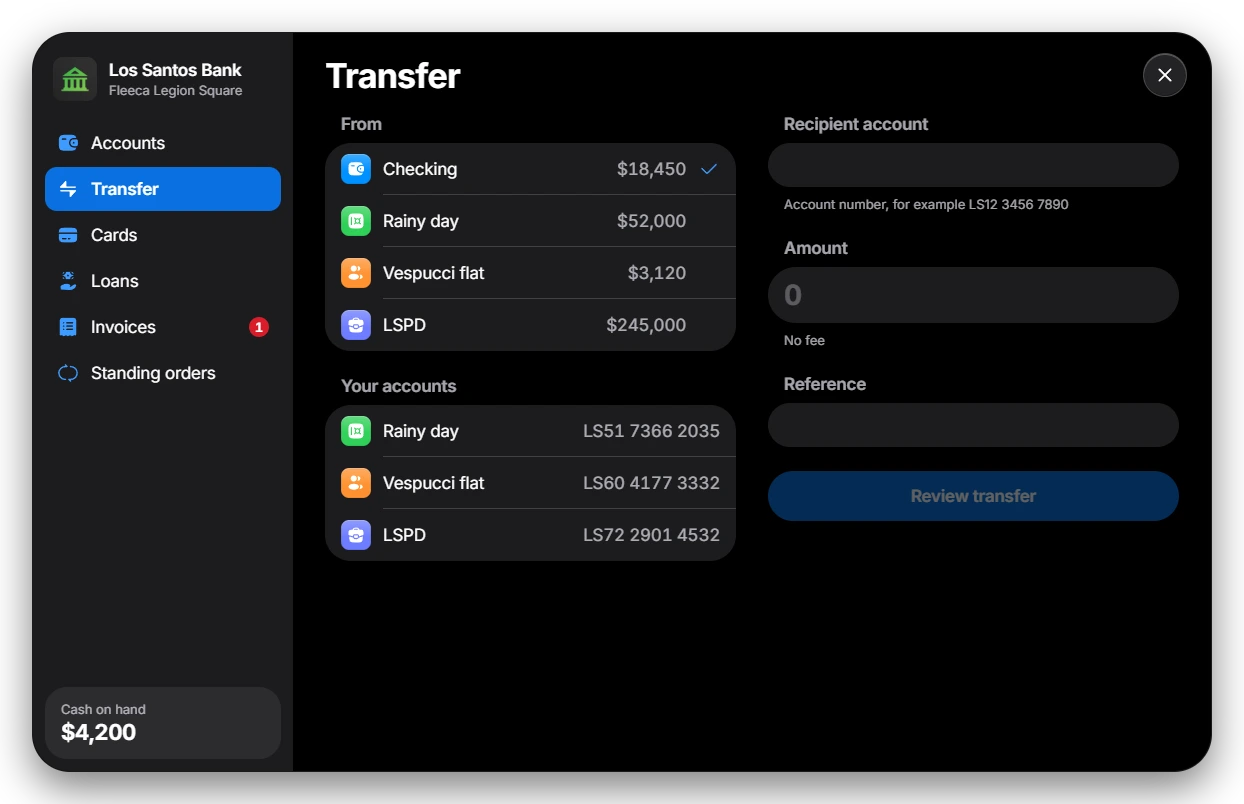
Task: Choose Vespucci flat $3,120 as source account
Action: [x=530, y=273]
